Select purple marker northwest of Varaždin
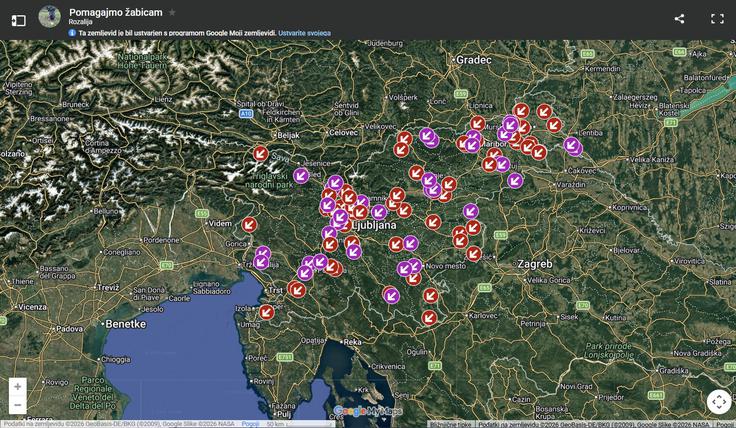This screenshot has width=736, height=428. (x=514, y=181)
